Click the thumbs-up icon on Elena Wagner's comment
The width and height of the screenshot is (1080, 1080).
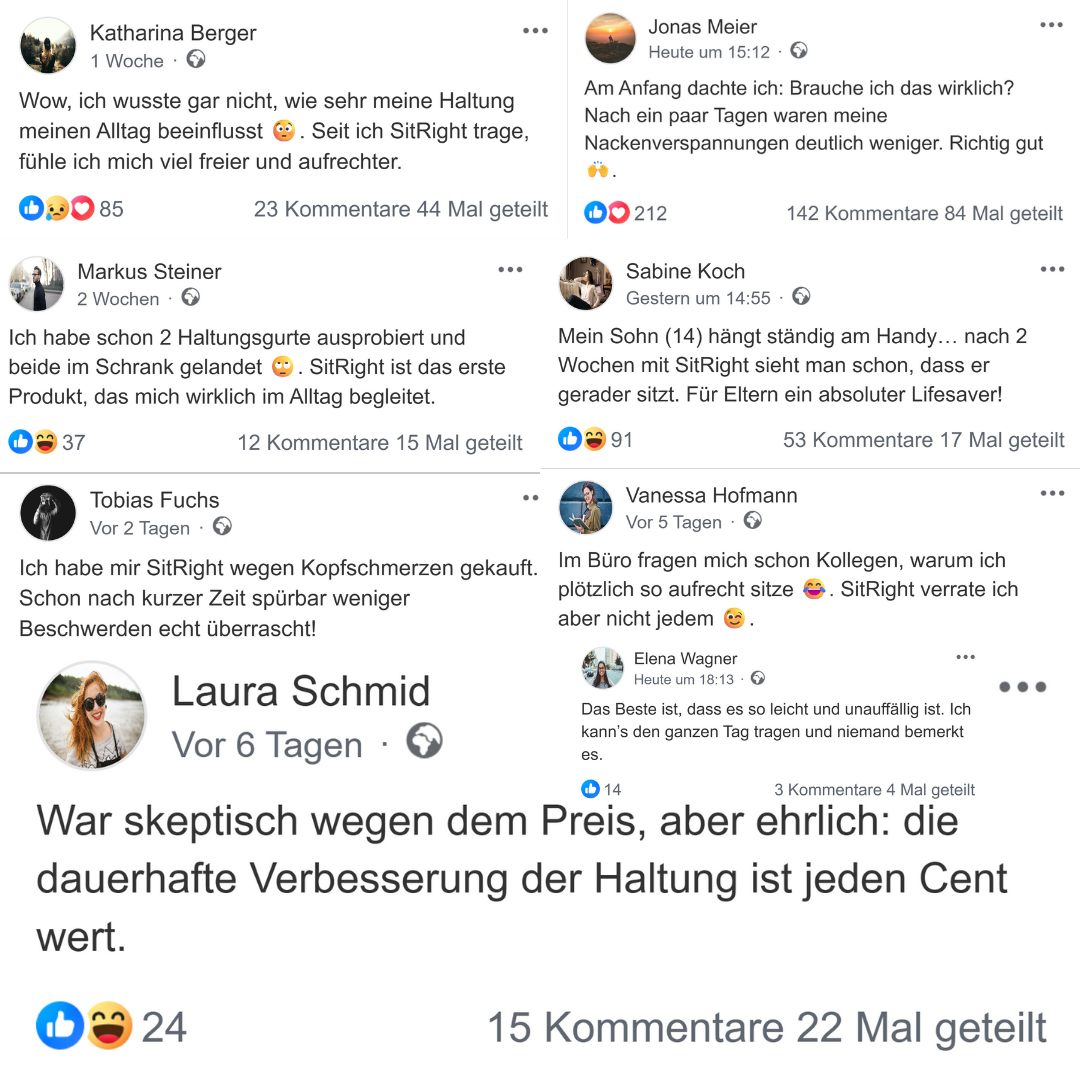pos(591,789)
